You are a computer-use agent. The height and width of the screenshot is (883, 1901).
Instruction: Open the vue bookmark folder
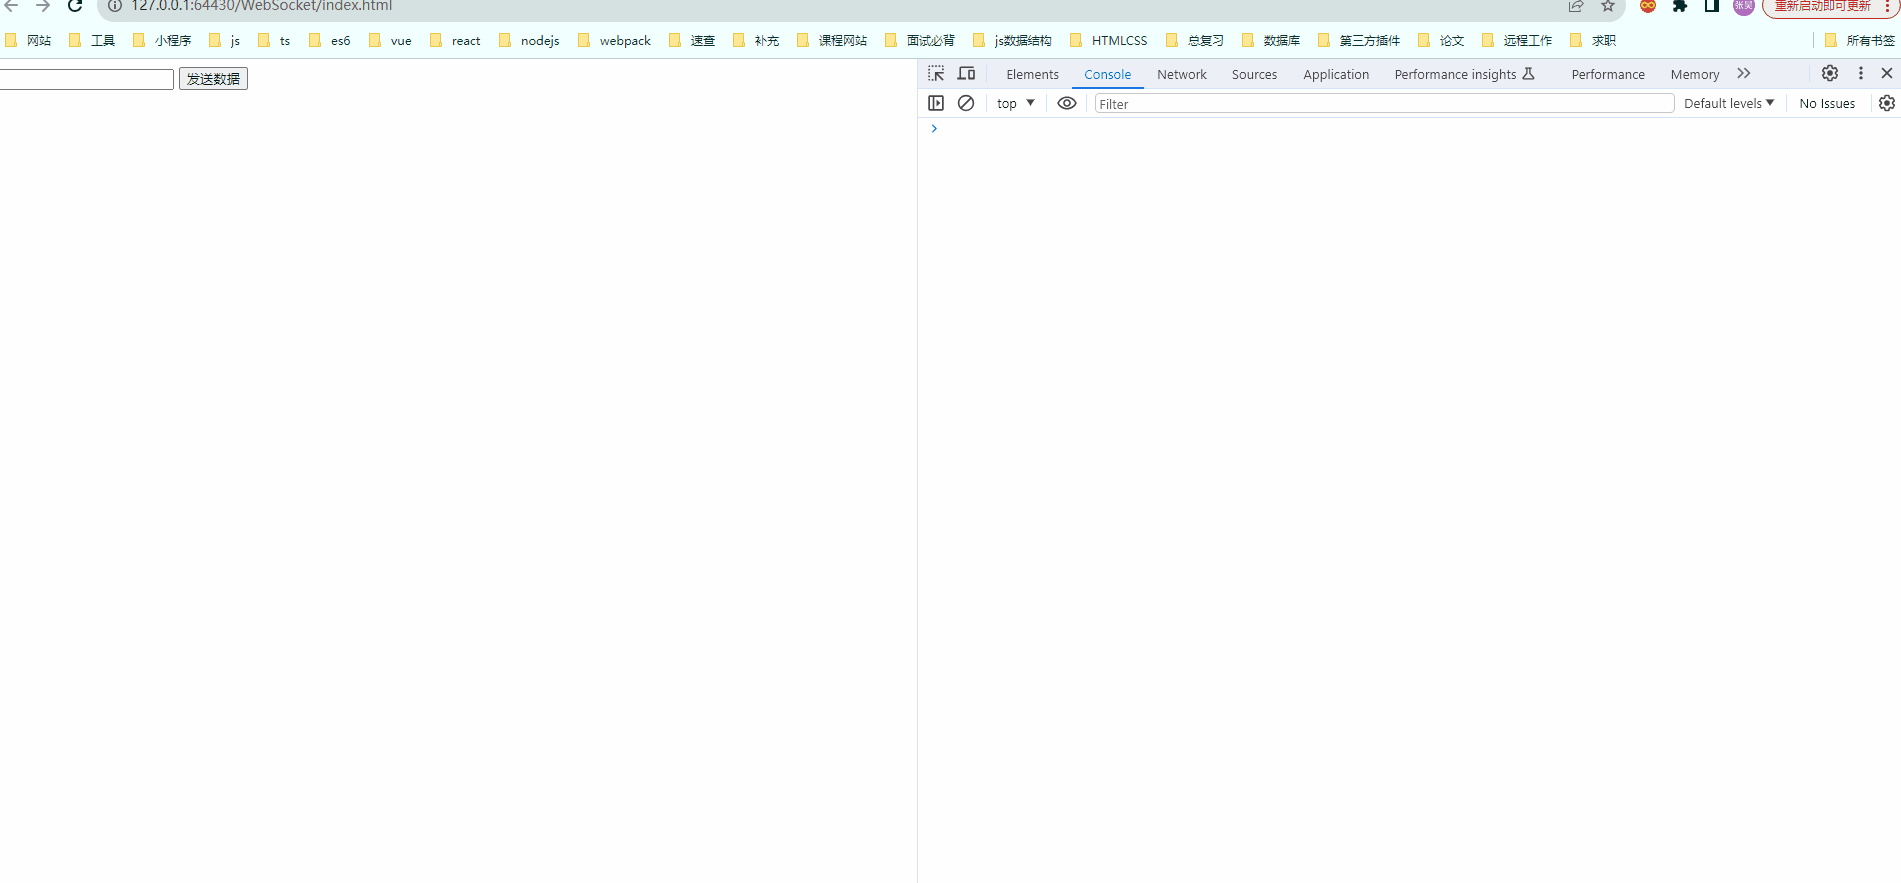pos(391,40)
